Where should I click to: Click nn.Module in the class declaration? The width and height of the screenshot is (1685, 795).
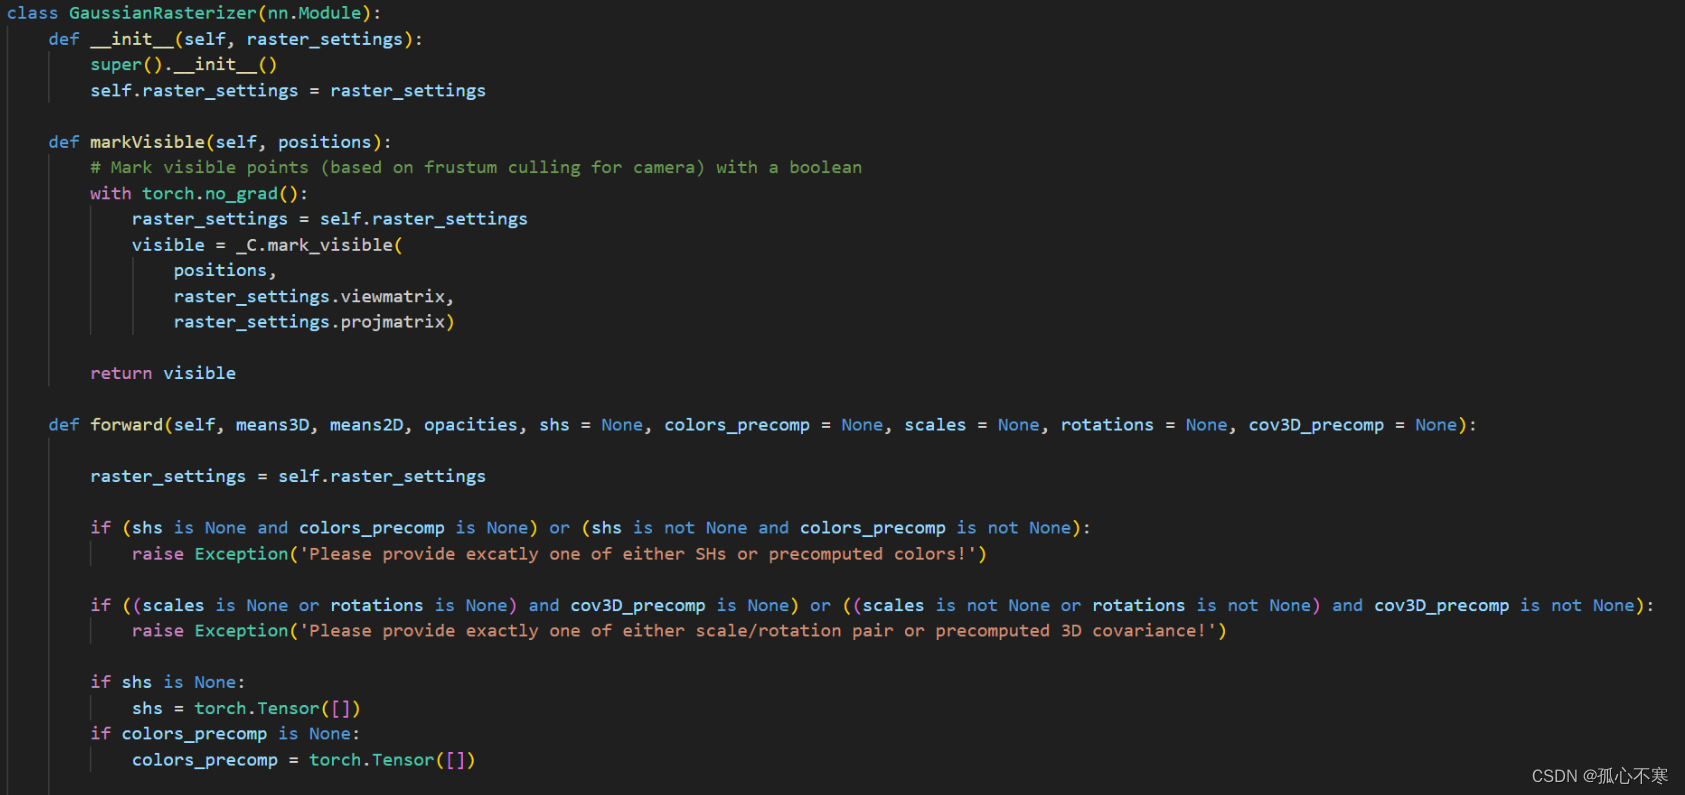pyautogui.click(x=313, y=13)
